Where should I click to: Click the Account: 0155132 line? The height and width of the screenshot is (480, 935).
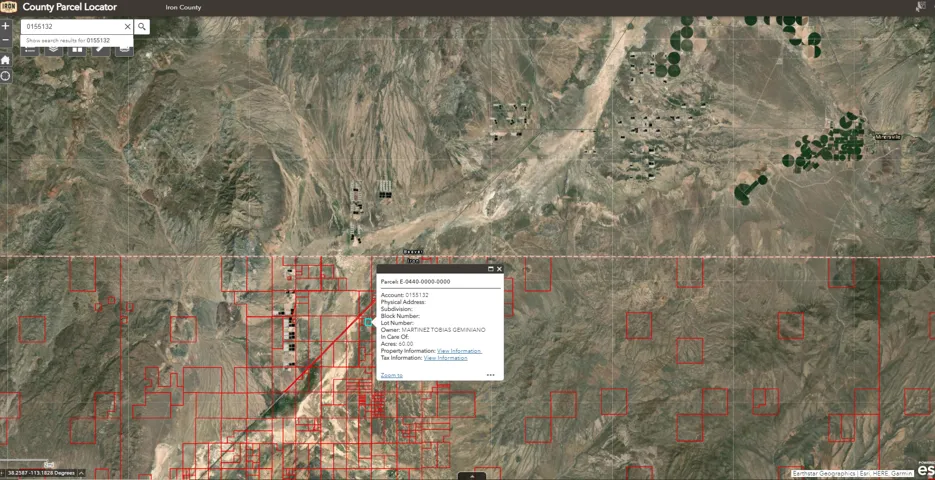[x=405, y=295]
